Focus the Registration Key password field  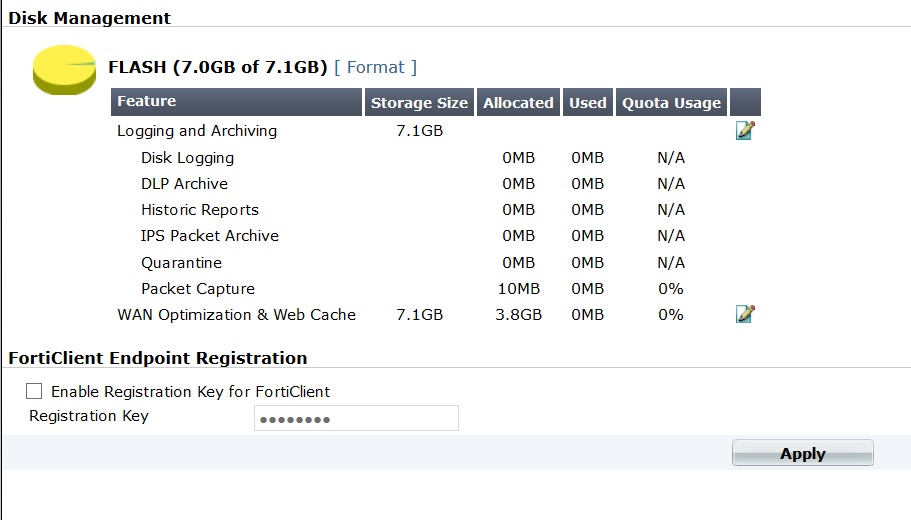pos(356,418)
